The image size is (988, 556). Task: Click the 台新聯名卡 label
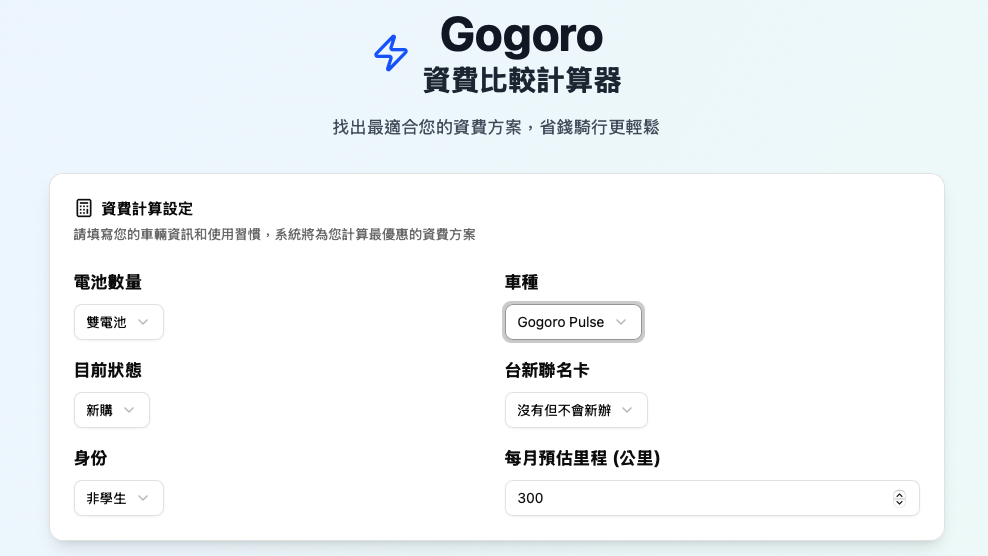click(546, 371)
